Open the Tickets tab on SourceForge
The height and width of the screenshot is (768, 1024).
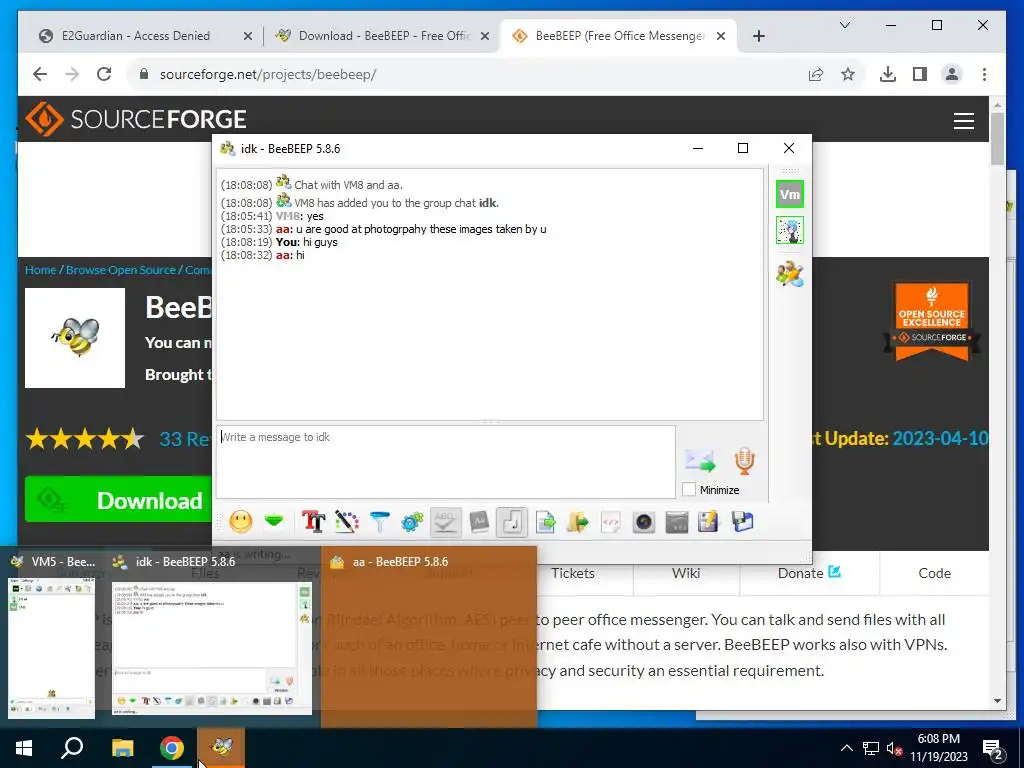tap(573, 573)
